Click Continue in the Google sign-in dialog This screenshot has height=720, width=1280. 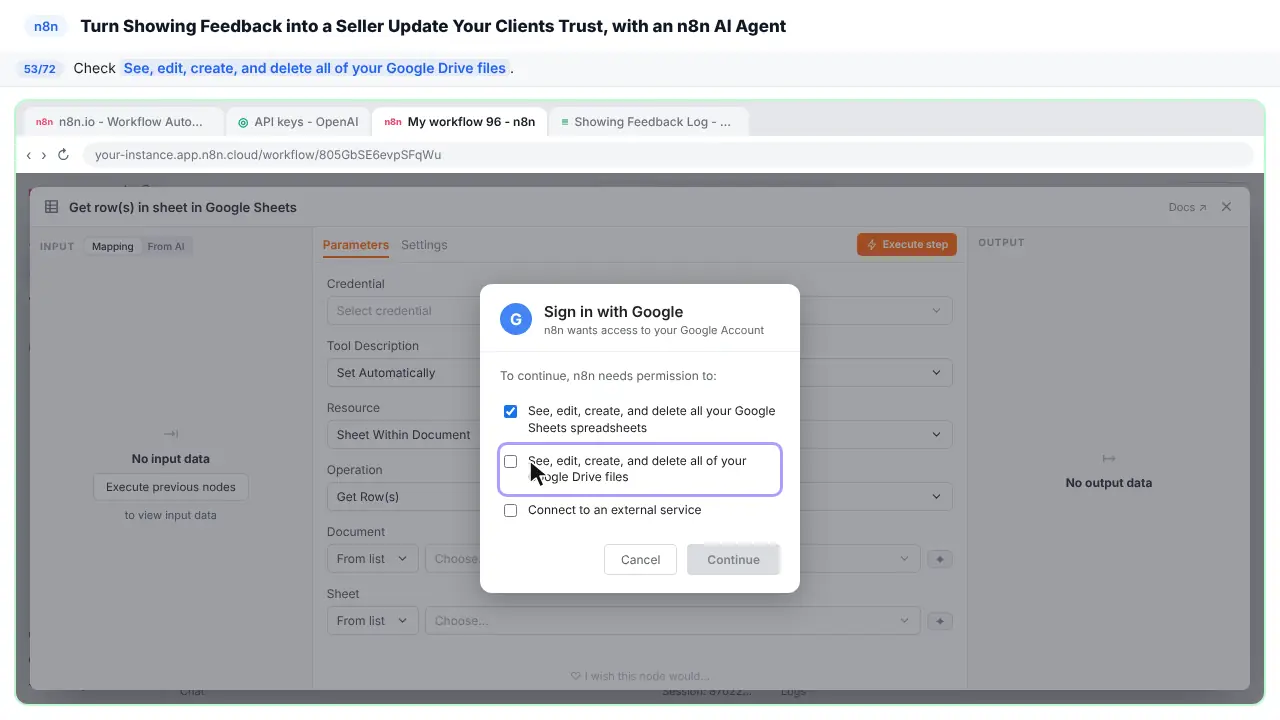tap(733, 560)
